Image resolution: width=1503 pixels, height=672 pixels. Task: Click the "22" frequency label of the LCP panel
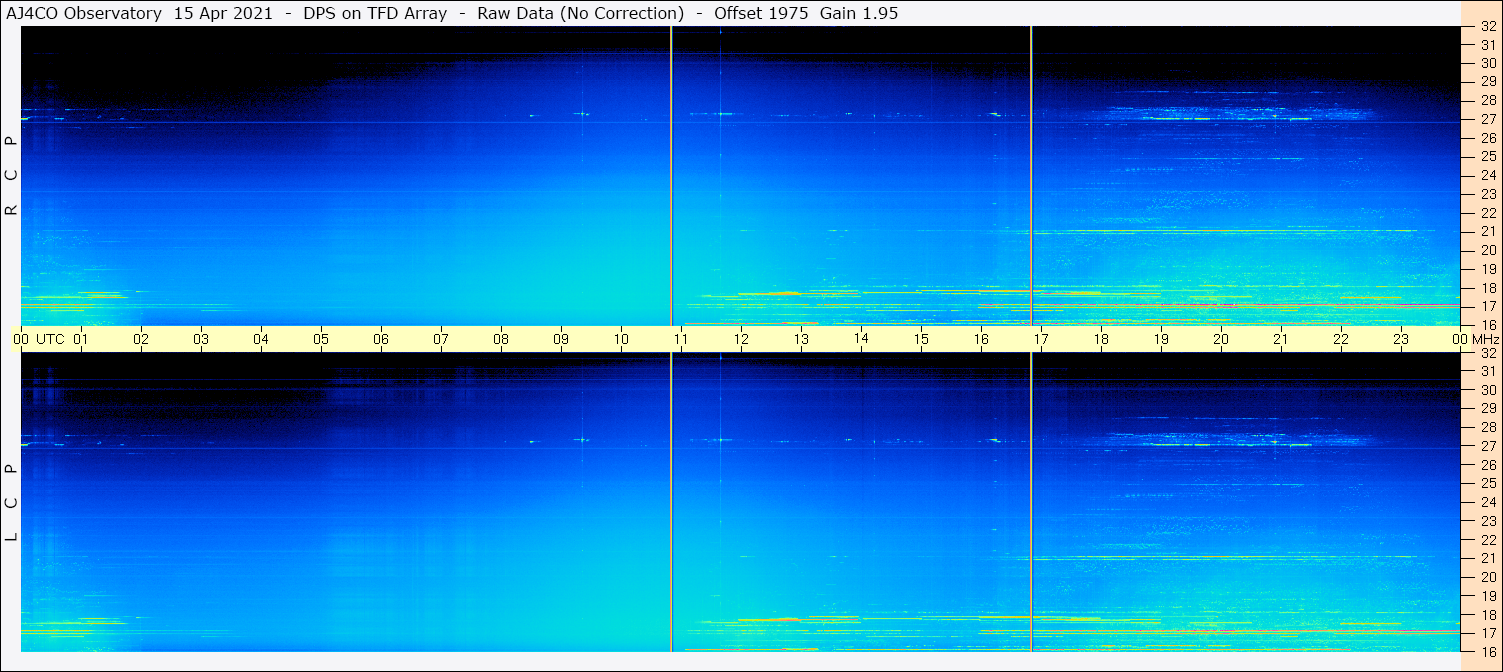pyautogui.click(x=1488, y=539)
